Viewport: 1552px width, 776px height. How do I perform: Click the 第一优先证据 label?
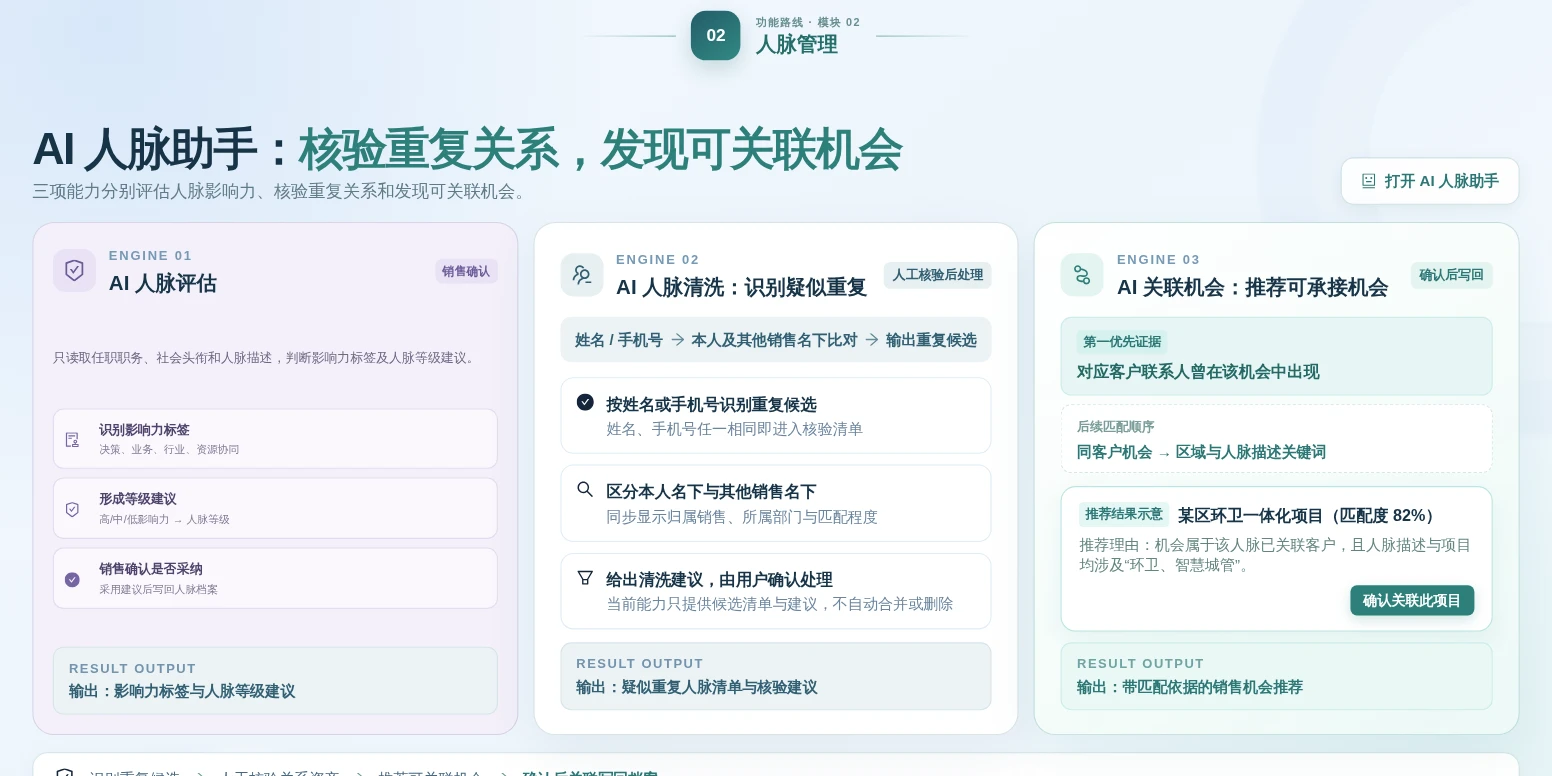[1122, 342]
